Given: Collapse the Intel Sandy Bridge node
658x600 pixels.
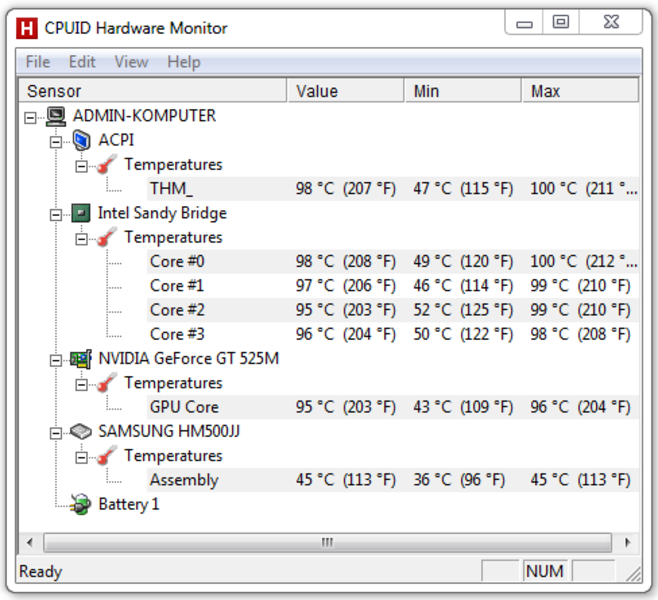Looking at the screenshot, I should pos(56,215).
